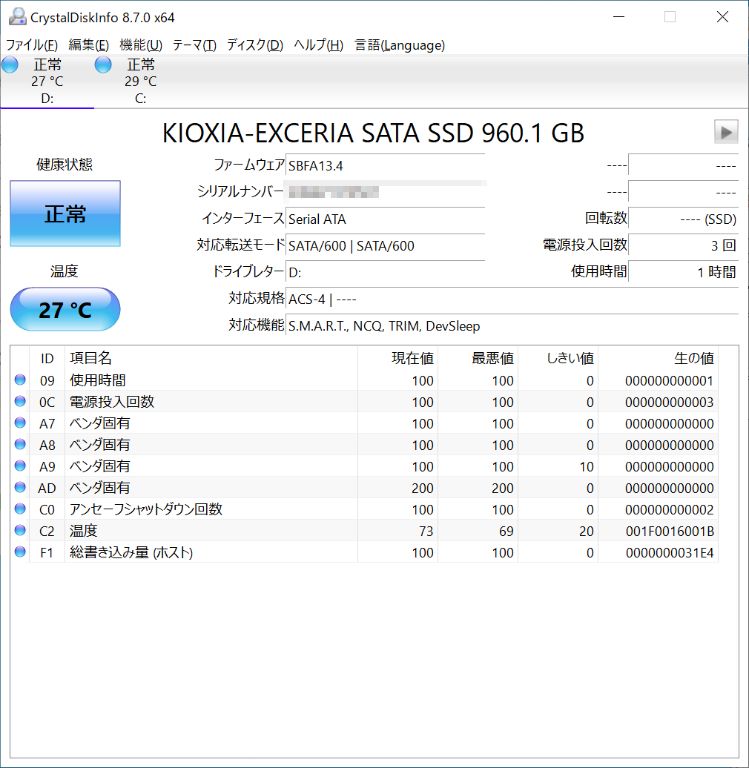
Task: Click the next disk arrow button
Action: 726,132
